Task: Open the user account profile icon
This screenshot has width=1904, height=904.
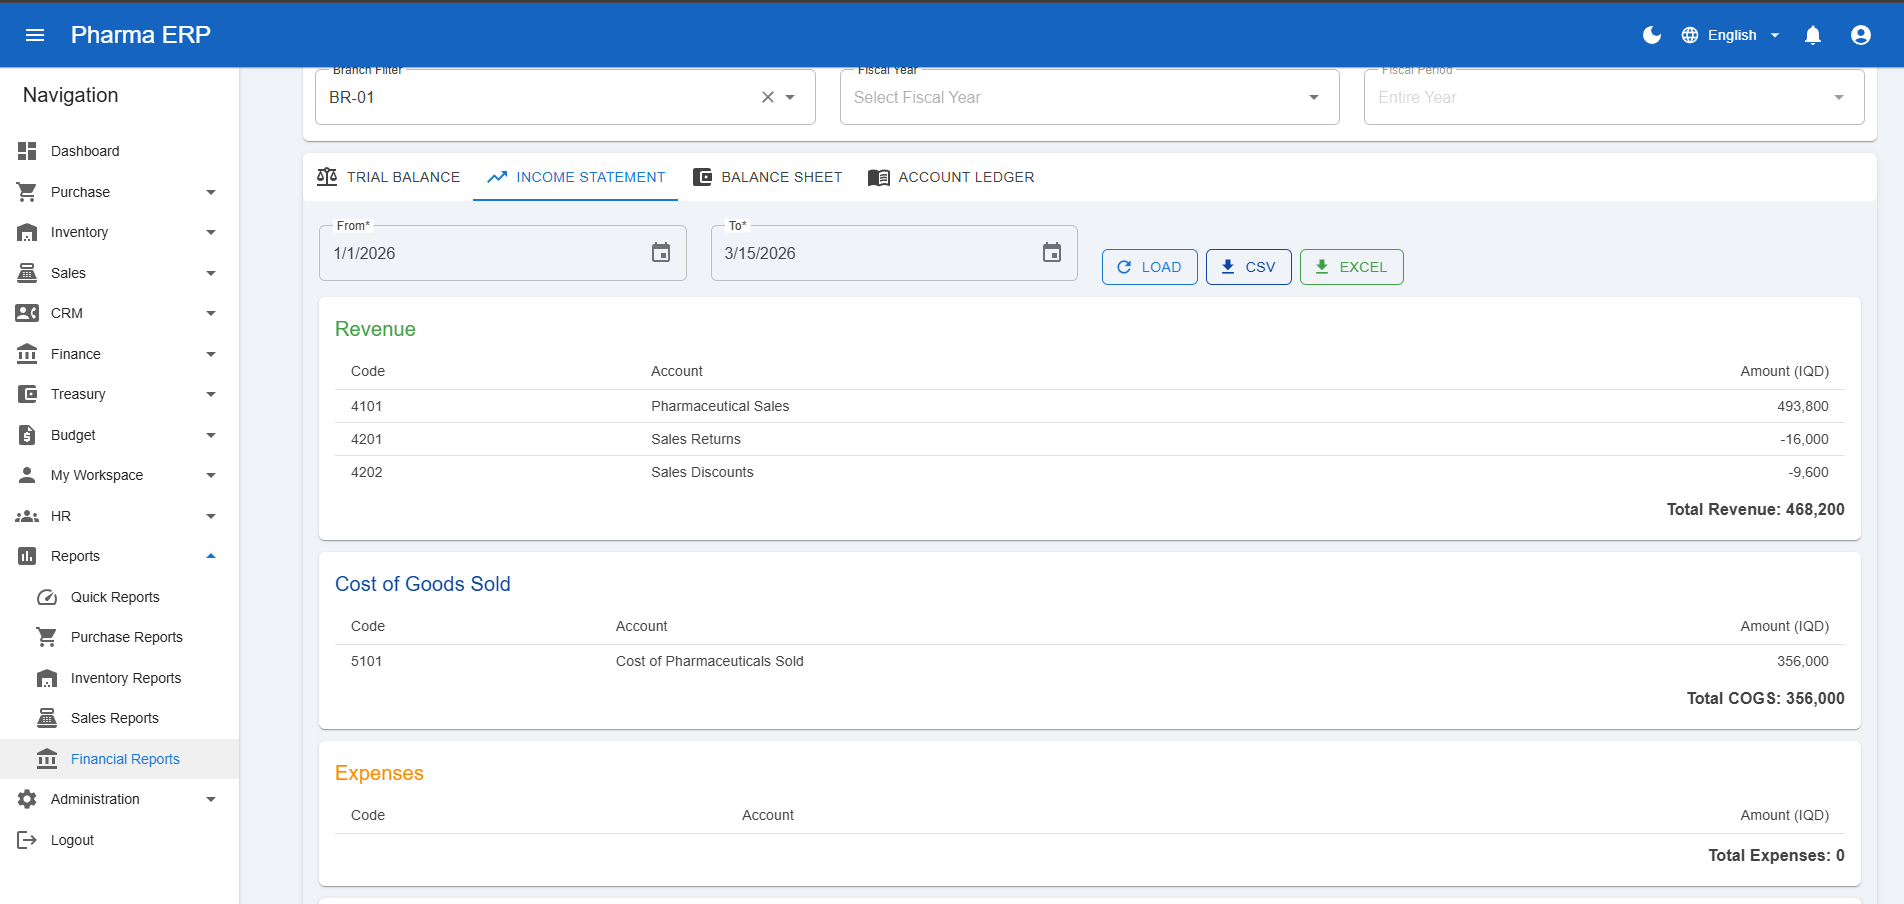Action: pos(1861,34)
